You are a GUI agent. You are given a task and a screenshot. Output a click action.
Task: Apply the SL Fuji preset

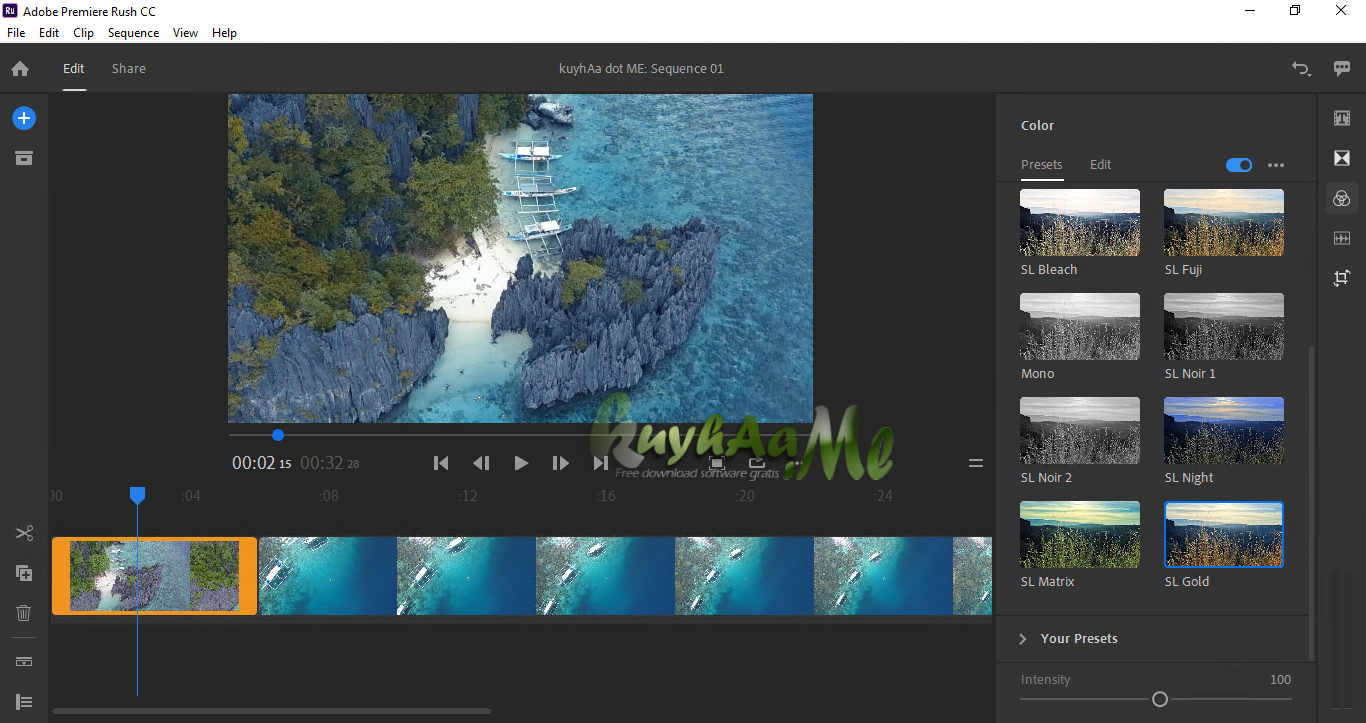(x=1224, y=223)
